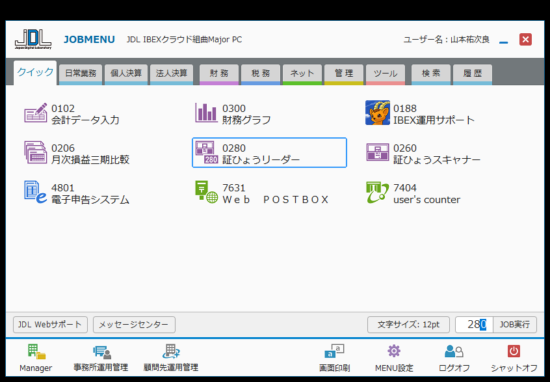Switch to the 財務 tab

pos(219,74)
